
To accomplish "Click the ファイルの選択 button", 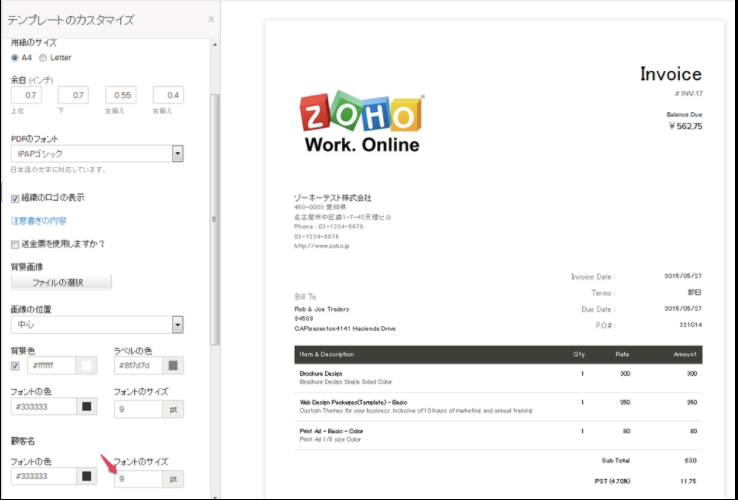I will (x=61, y=282).
